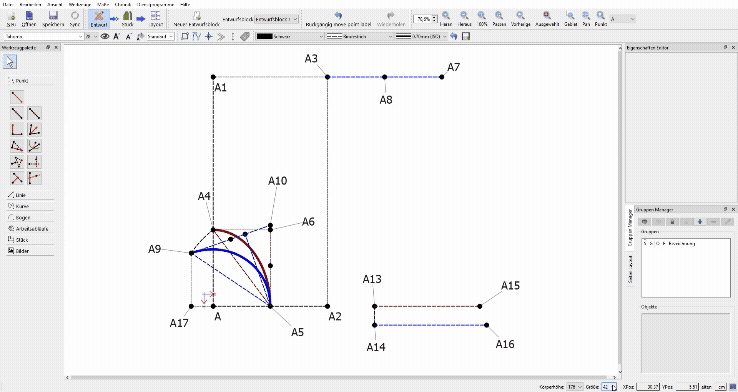The height and width of the screenshot is (392, 738).
Task: Zoom in with the Hinein icon
Action: pos(446,18)
